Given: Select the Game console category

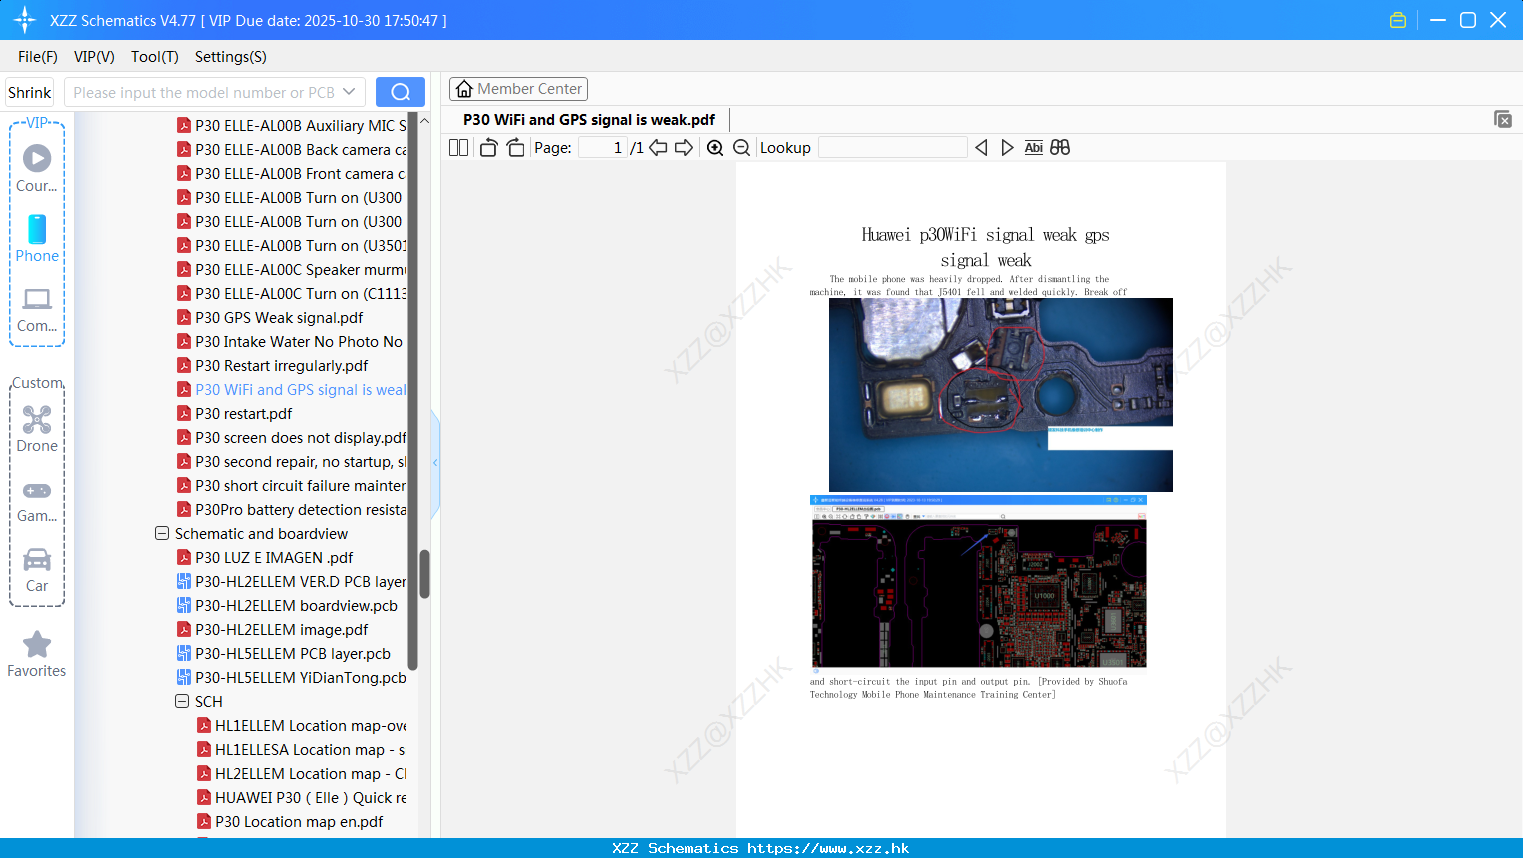Looking at the screenshot, I should tap(37, 501).
